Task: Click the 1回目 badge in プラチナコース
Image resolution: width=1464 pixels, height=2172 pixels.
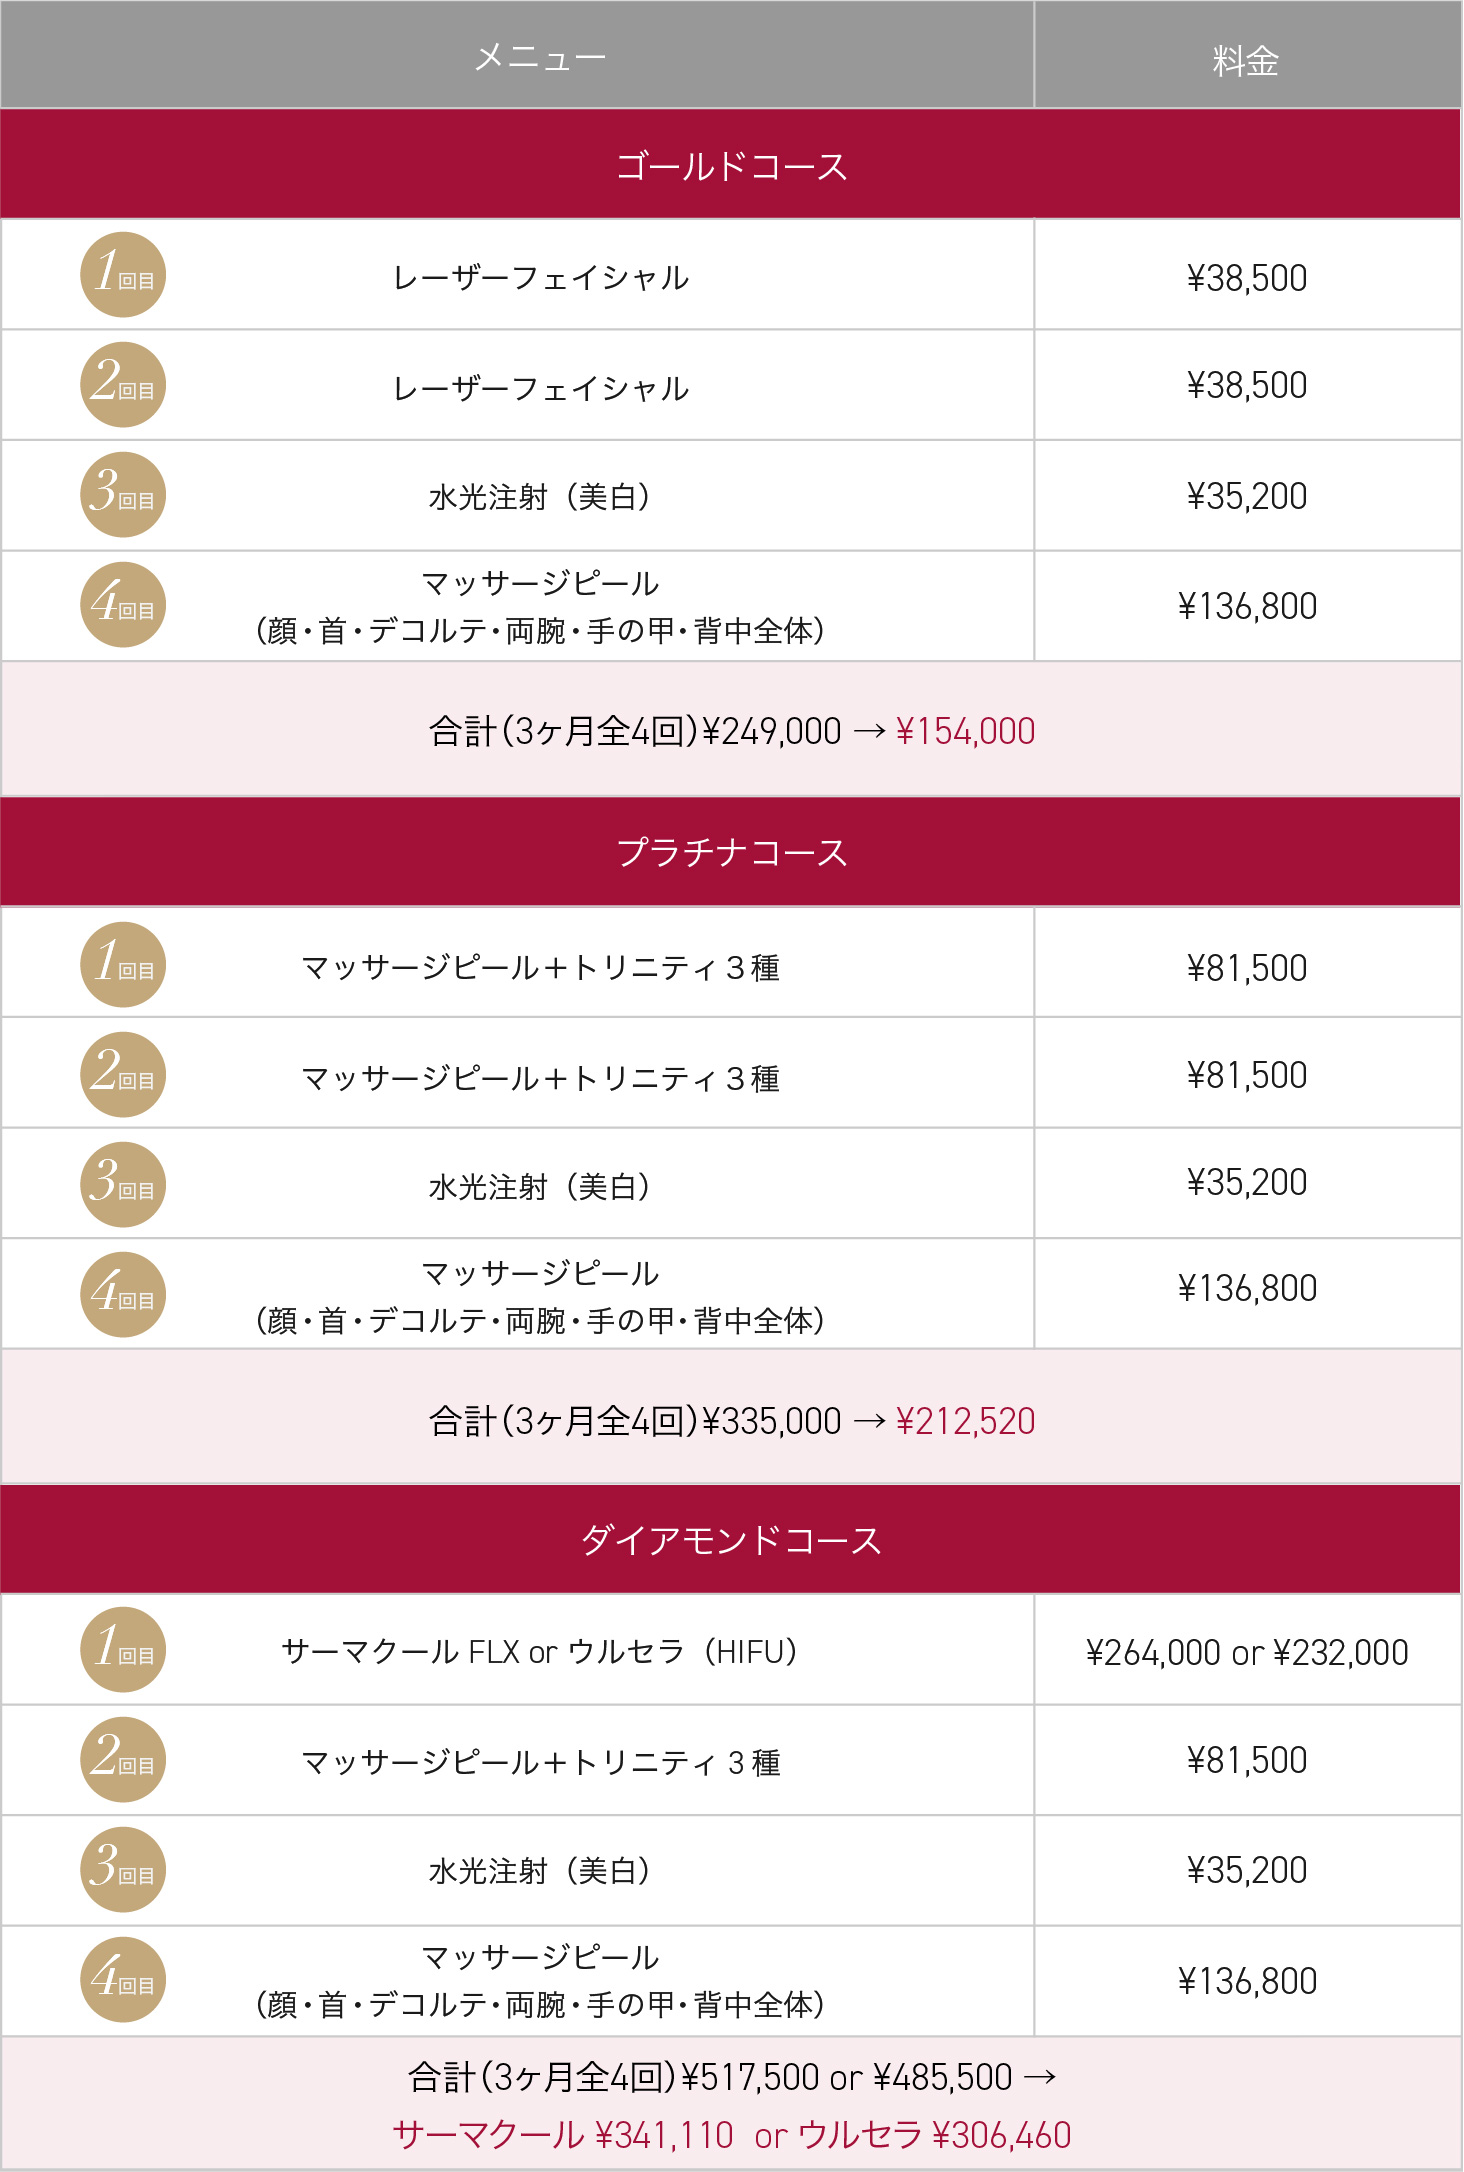Action: click(x=123, y=964)
